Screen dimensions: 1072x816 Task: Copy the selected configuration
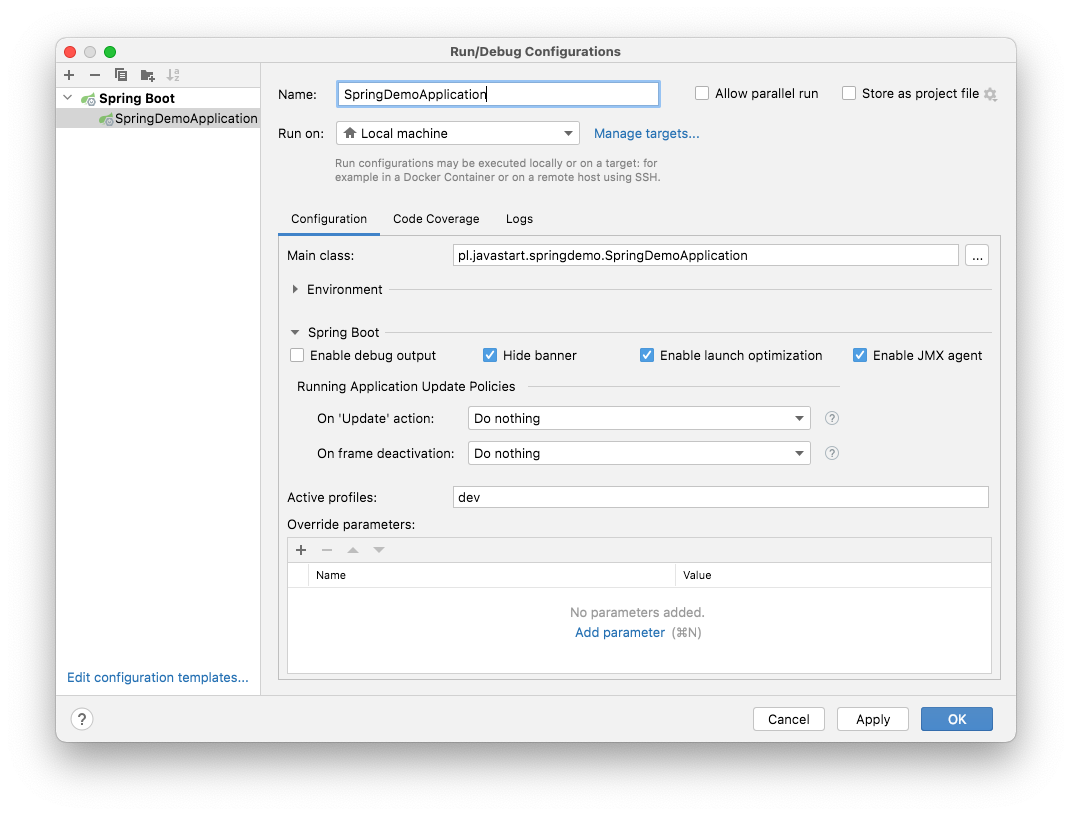tap(121, 75)
